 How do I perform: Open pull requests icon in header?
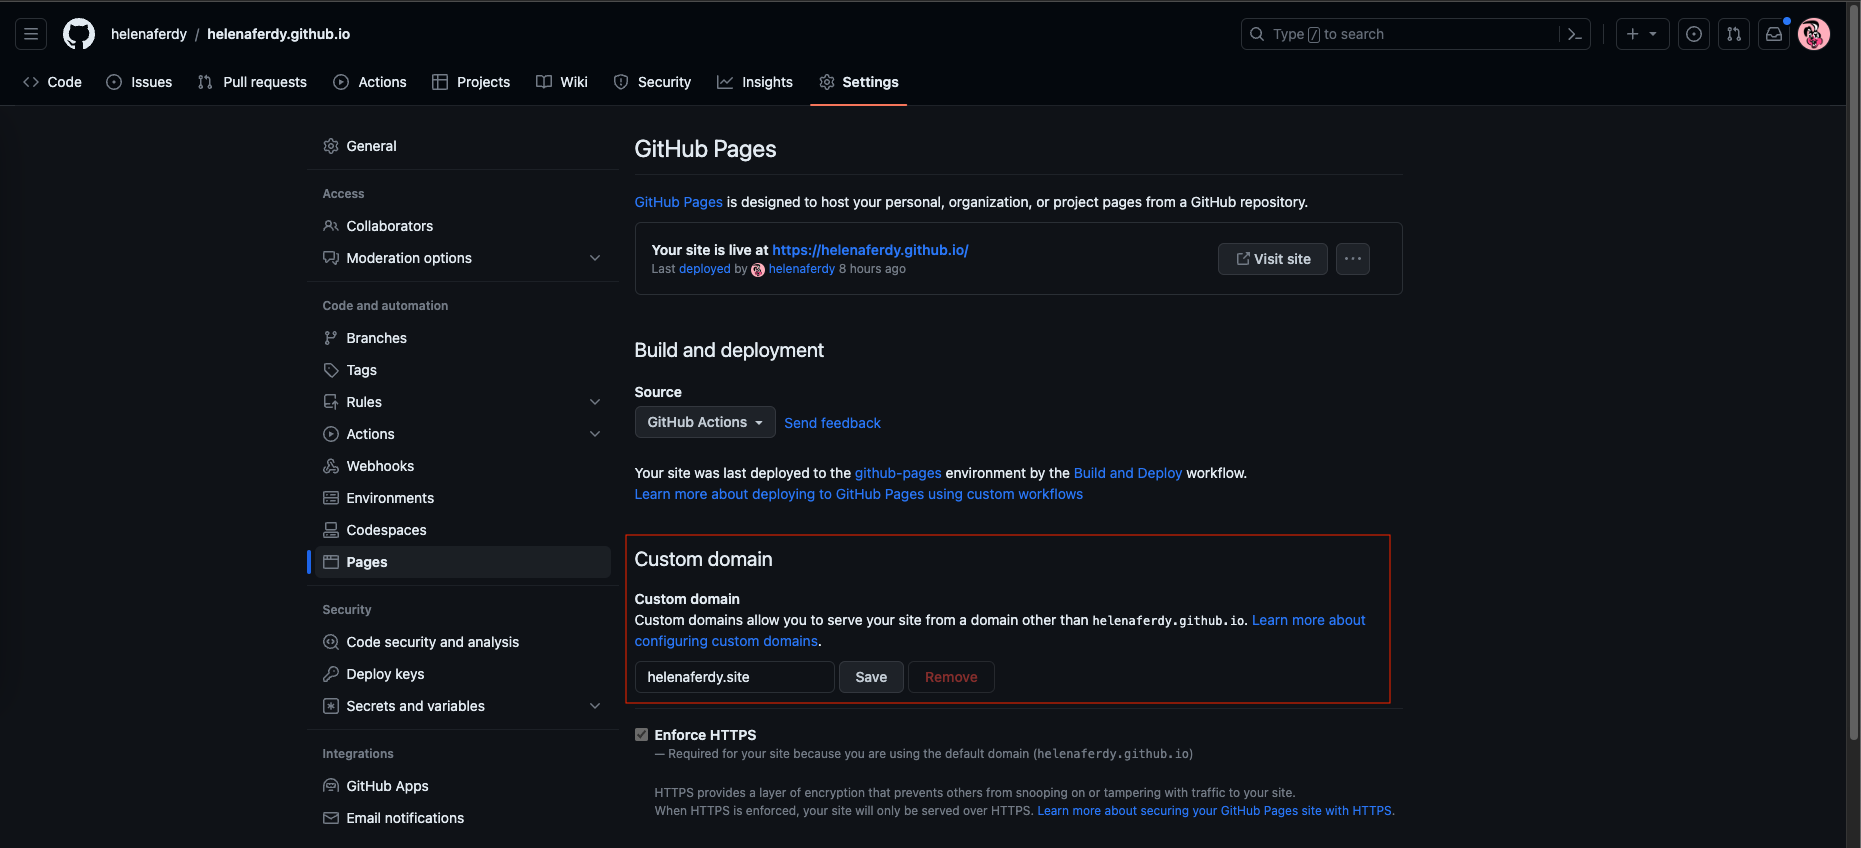1733,34
